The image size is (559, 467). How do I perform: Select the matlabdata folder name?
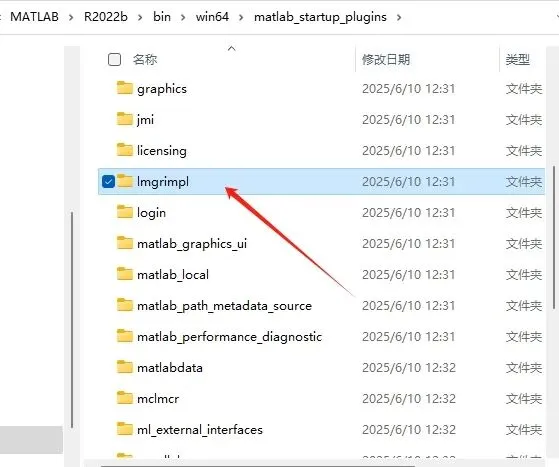[170, 368]
